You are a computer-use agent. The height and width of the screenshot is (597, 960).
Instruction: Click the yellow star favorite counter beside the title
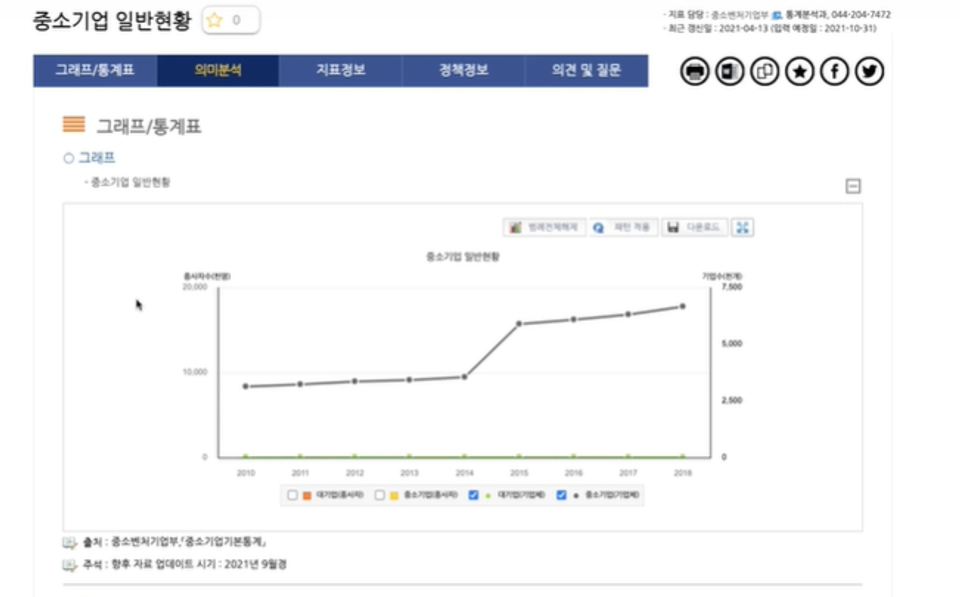(x=230, y=20)
